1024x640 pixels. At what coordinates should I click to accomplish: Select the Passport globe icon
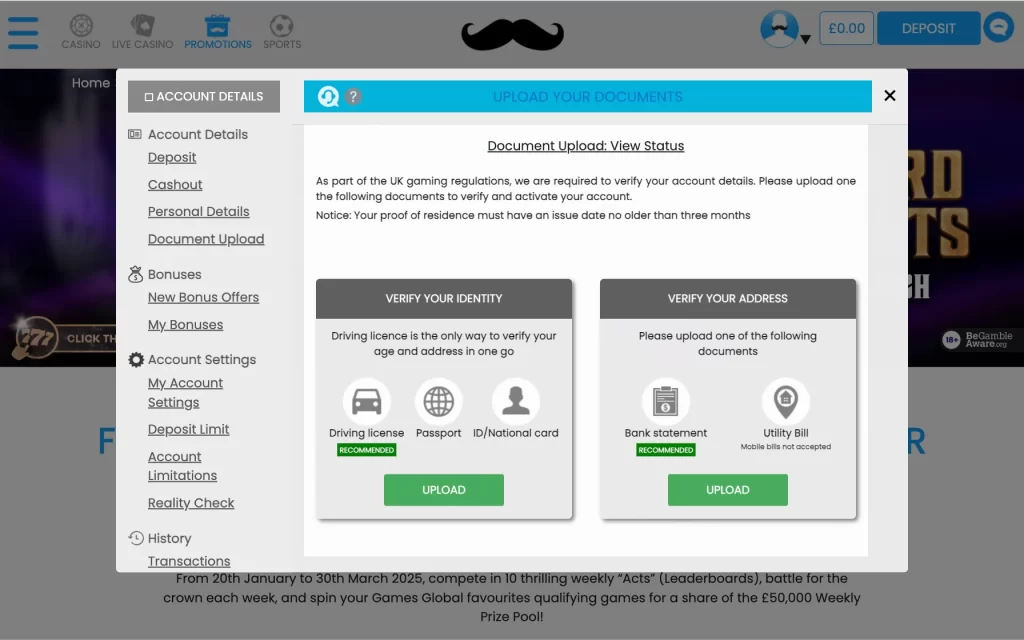coord(438,402)
